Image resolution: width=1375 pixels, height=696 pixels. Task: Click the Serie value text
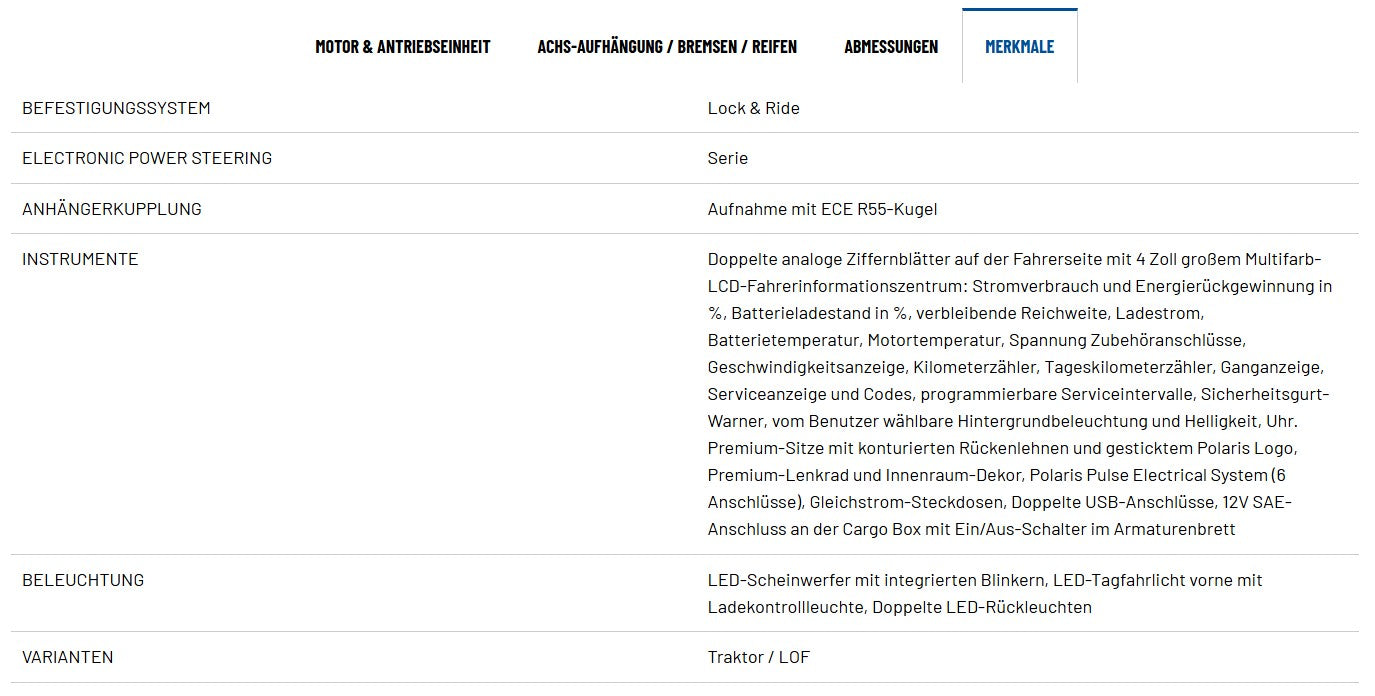point(727,158)
